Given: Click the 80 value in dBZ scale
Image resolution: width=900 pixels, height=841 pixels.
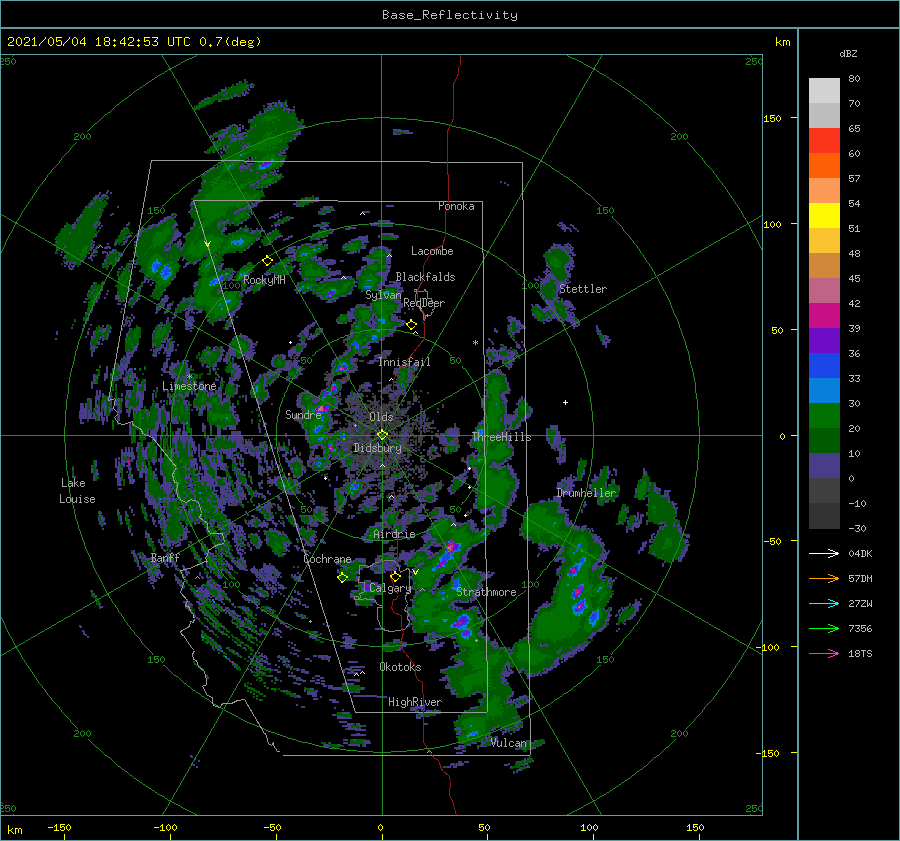Looking at the screenshot, I should [x=855, y=78].
